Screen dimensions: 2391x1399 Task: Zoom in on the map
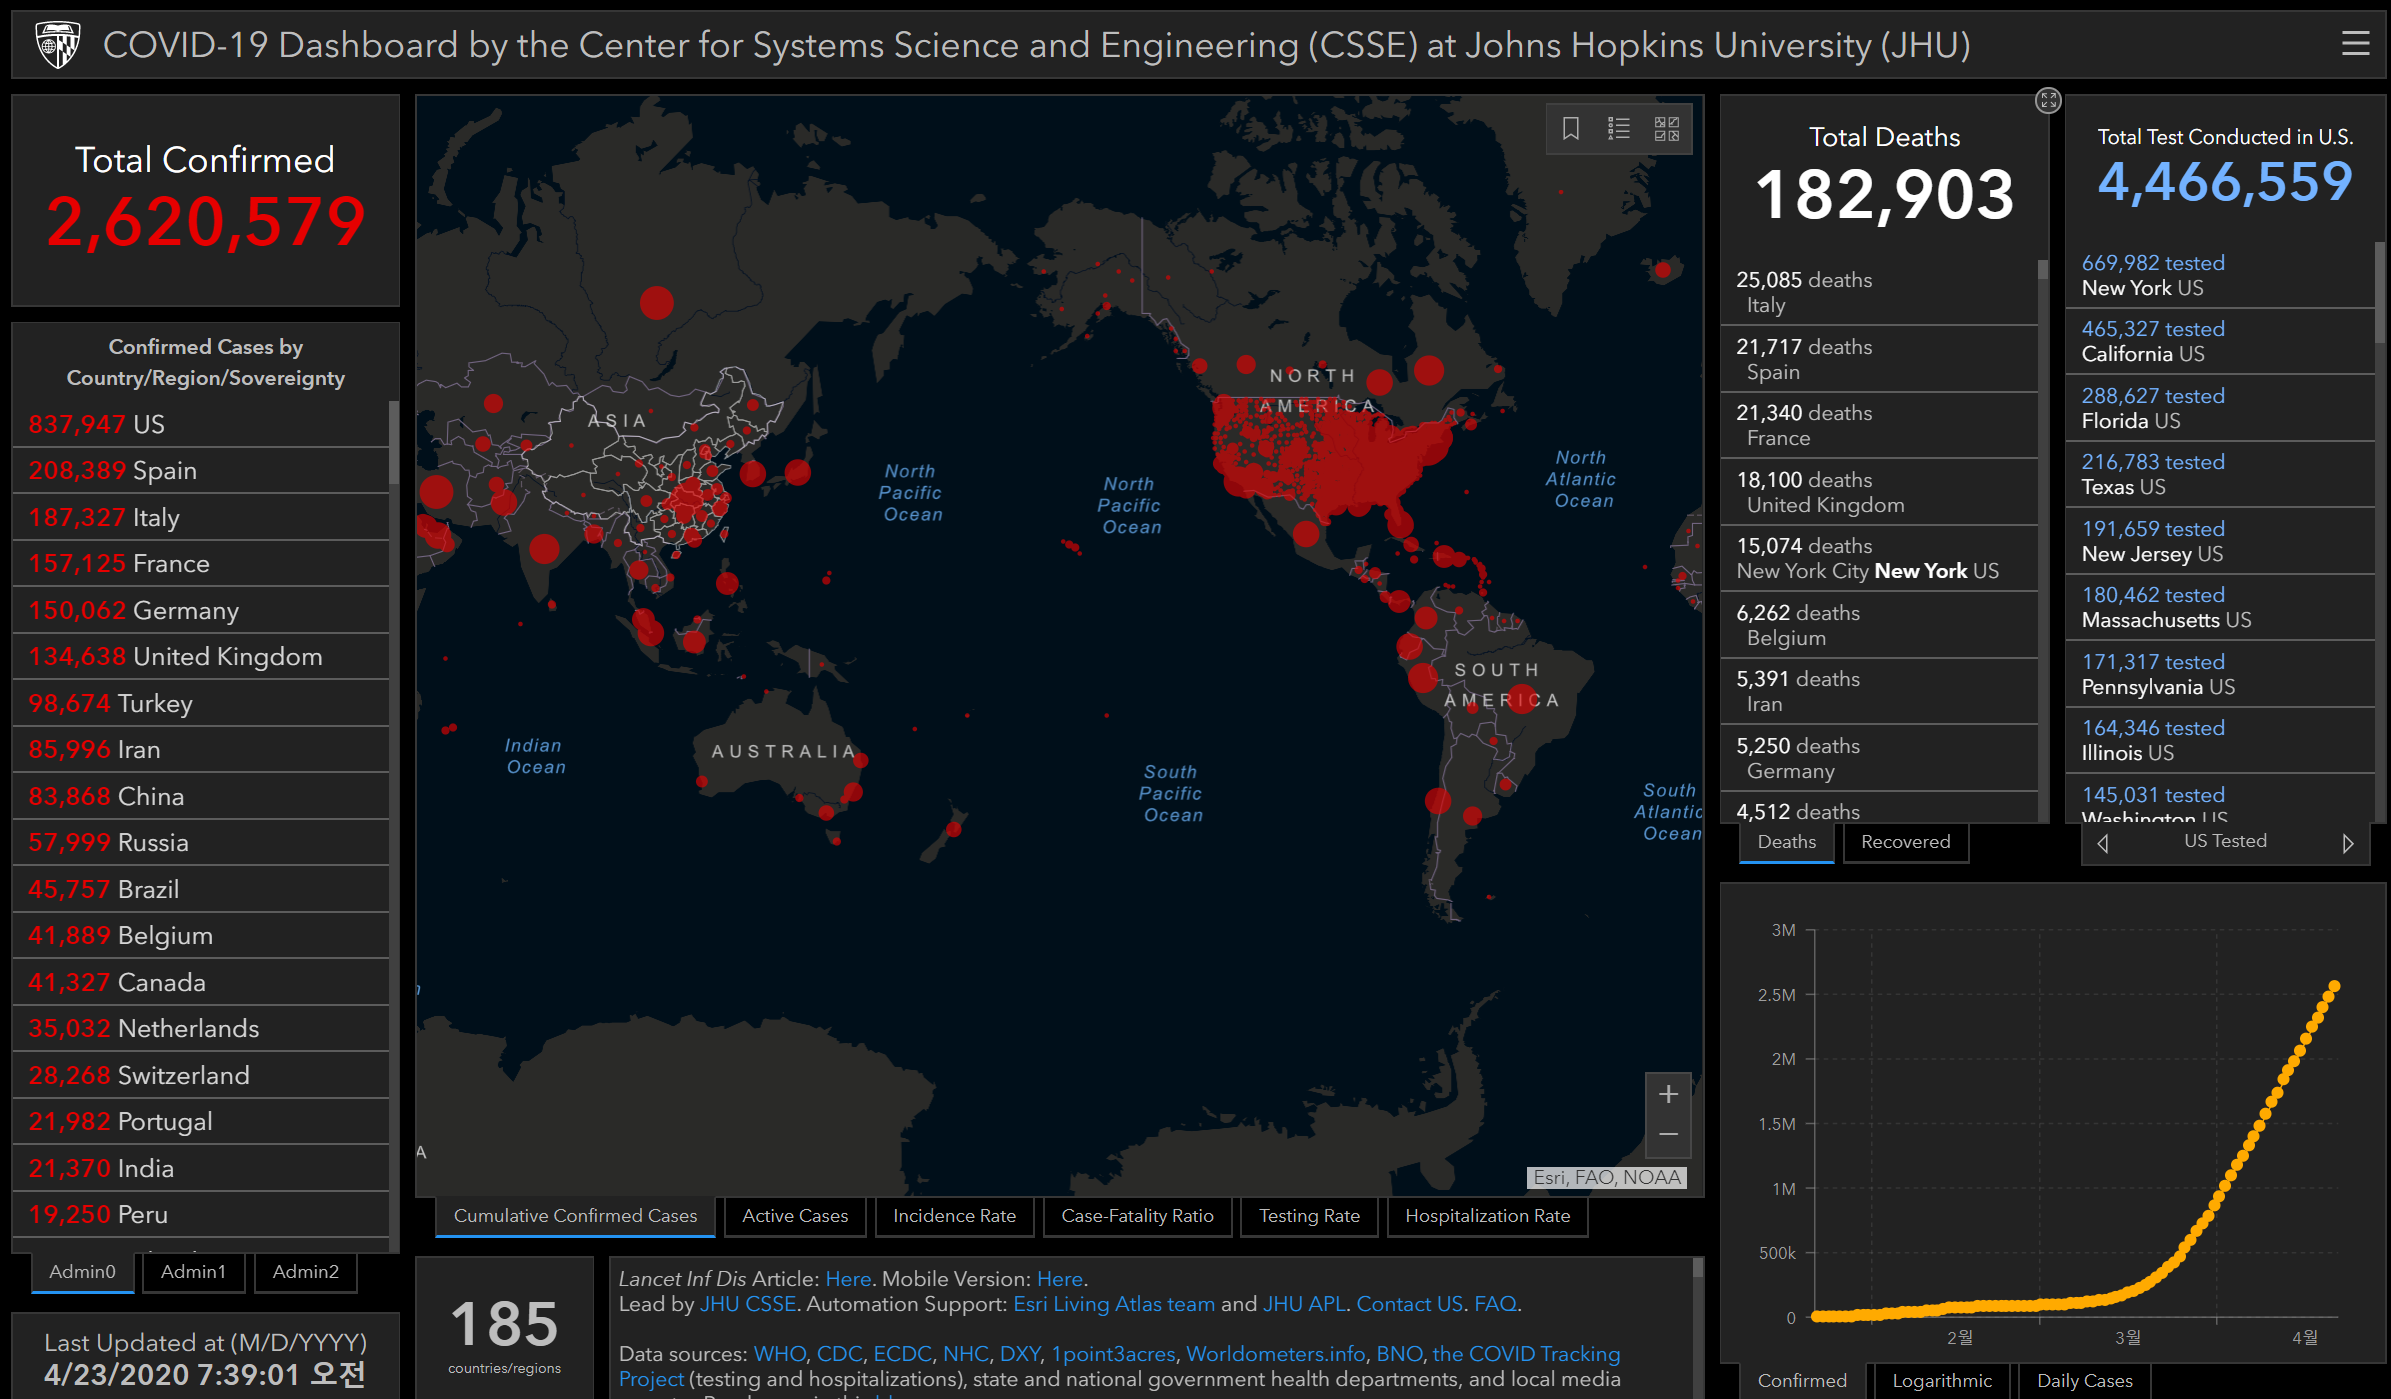point(1668,1094)
